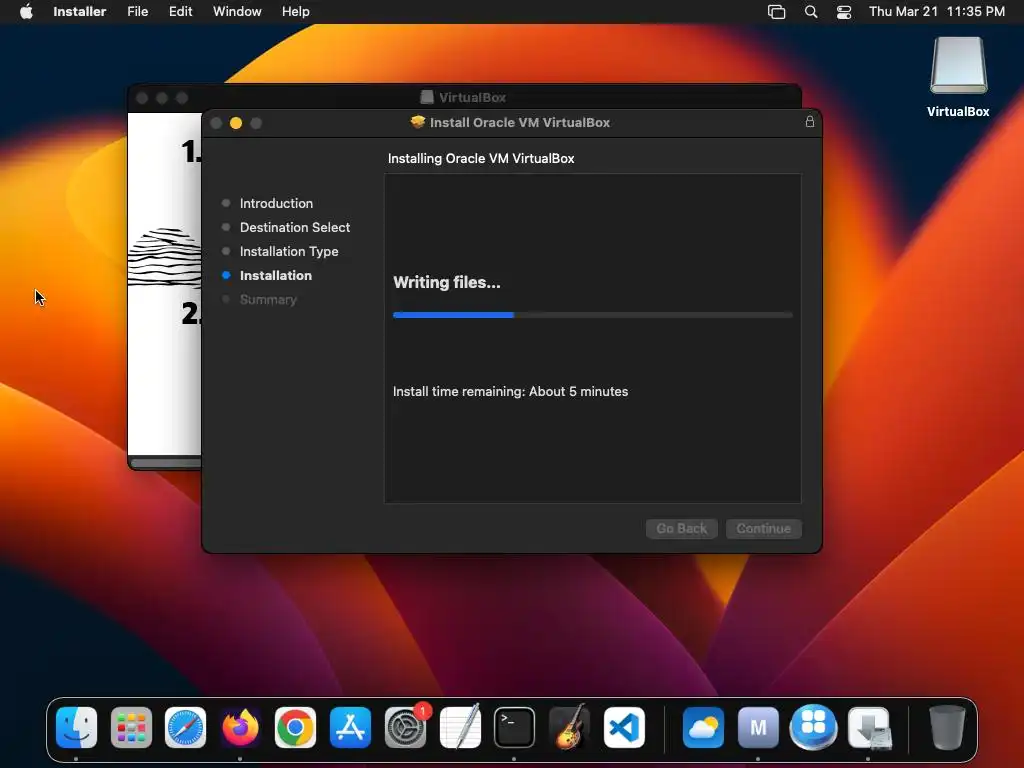Click the VirtualBox package icon in title bar
1024x768 pixels.
(x=417, y=122)
